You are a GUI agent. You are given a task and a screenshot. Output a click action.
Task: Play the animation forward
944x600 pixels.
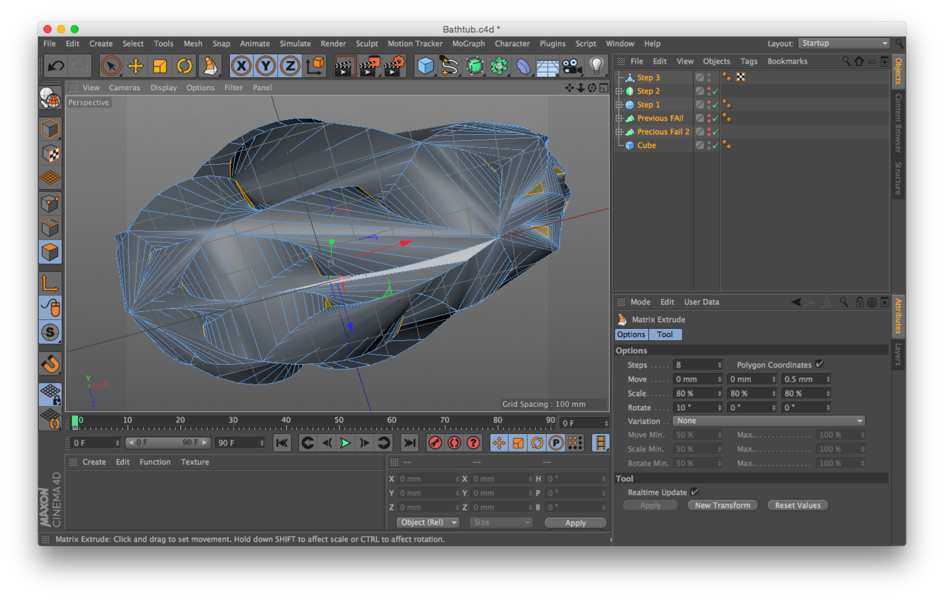(345, 443)
